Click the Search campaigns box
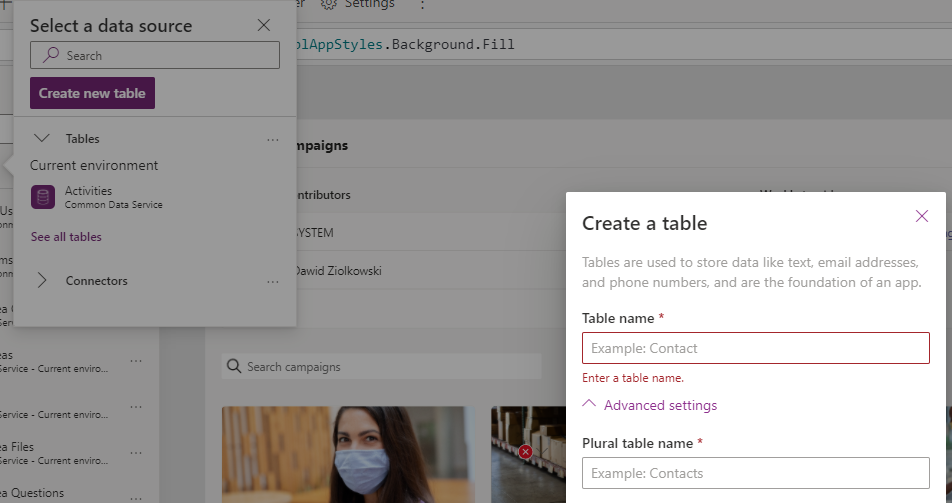Image resolution: width=952 pixels, height=503 pixels. (x=390, y=367)
